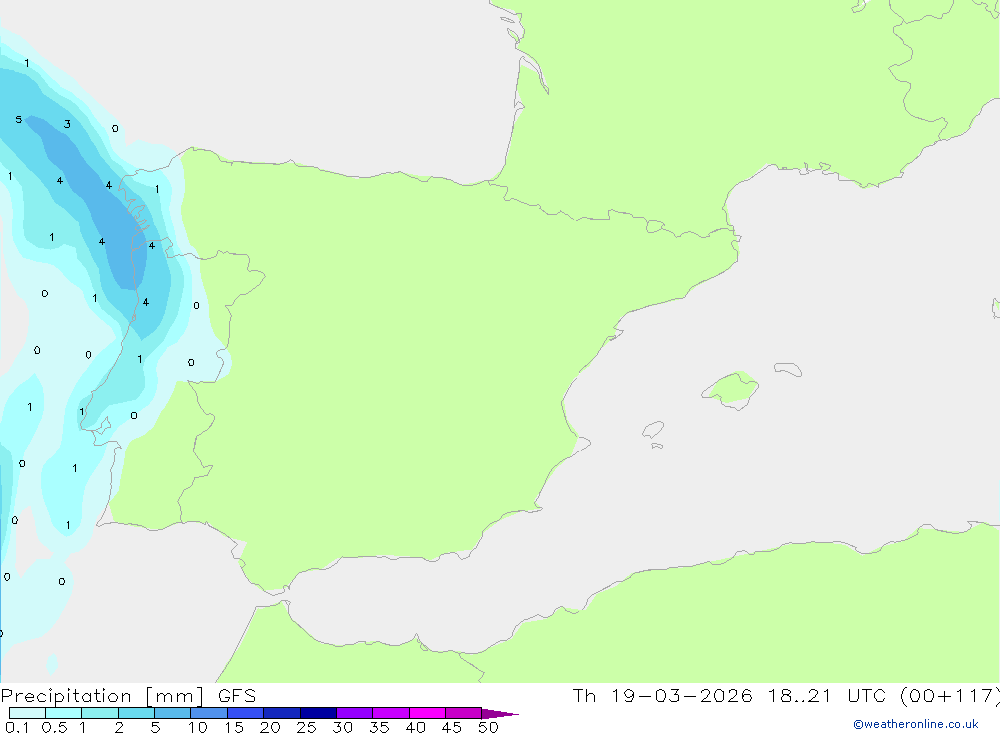Select the 5–10 mm legend color box
This screenshot has width=1000, height=733.
(x=173, y=713)
